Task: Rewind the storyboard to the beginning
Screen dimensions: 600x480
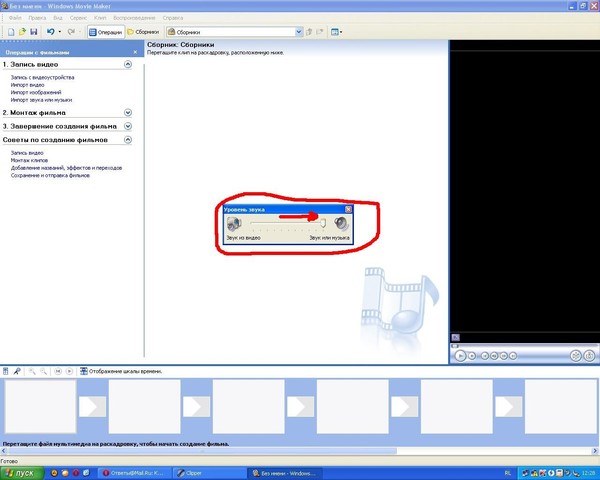Action: click(x=58, y=371)
